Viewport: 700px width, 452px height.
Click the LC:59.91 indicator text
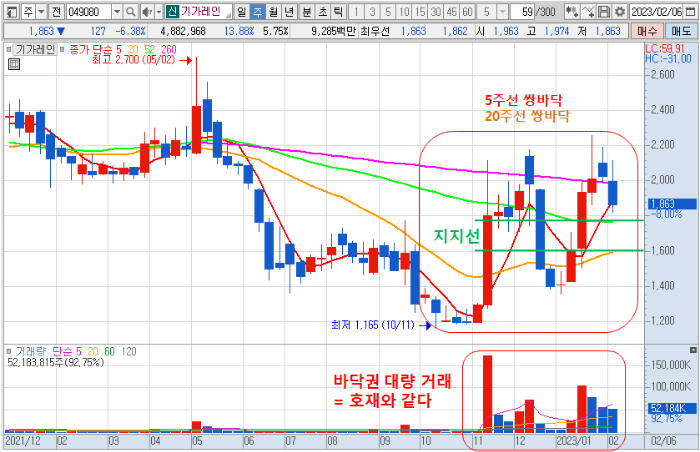pyautogui.click(x=665, y=48)
